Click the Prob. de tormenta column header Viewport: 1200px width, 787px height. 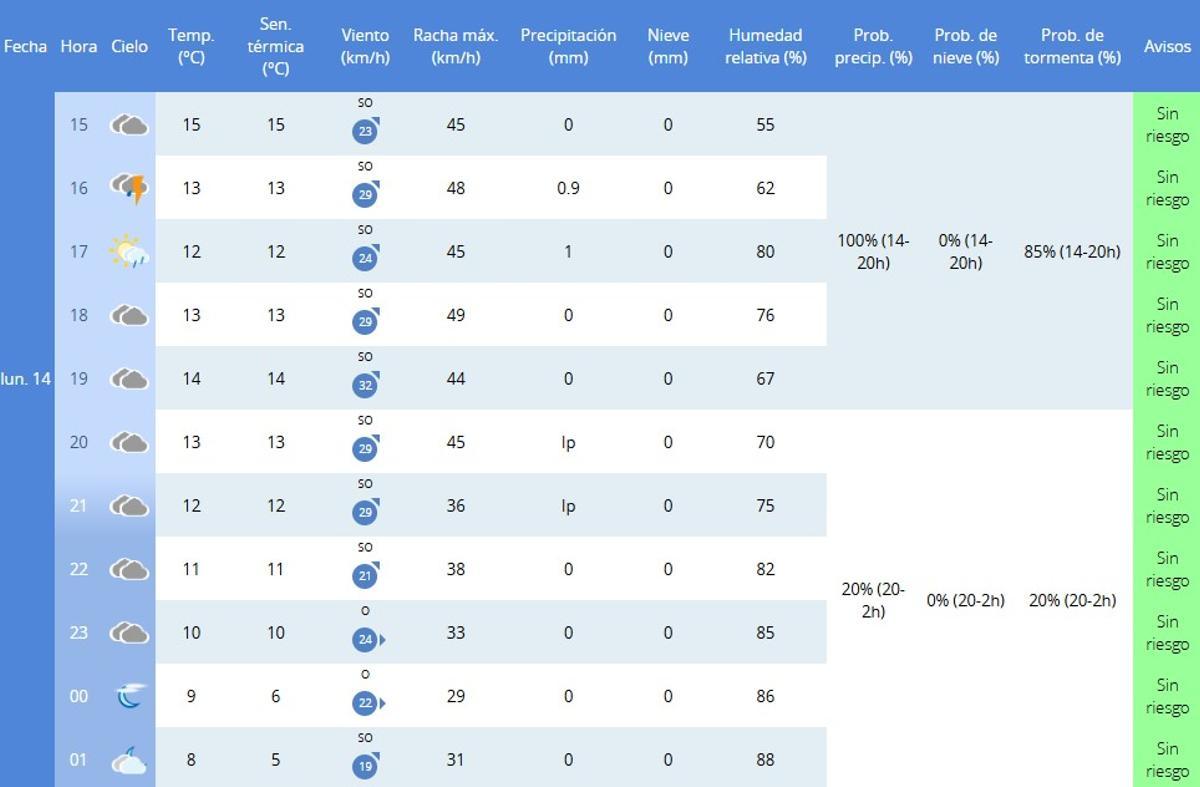click(1072, 46)
